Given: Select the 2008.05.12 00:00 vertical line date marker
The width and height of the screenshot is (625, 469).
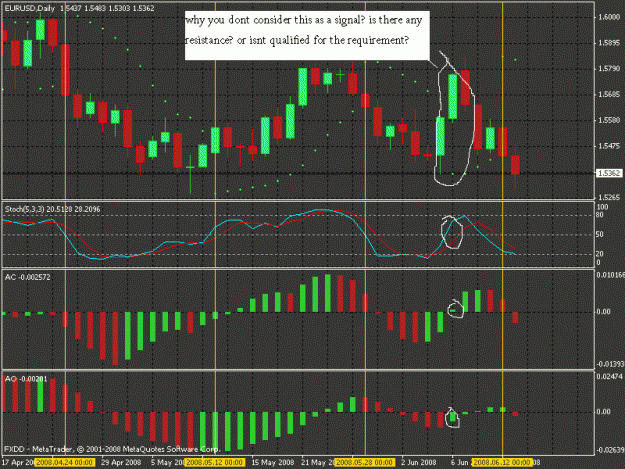Looking at the screenshot, I should point(215,463).
